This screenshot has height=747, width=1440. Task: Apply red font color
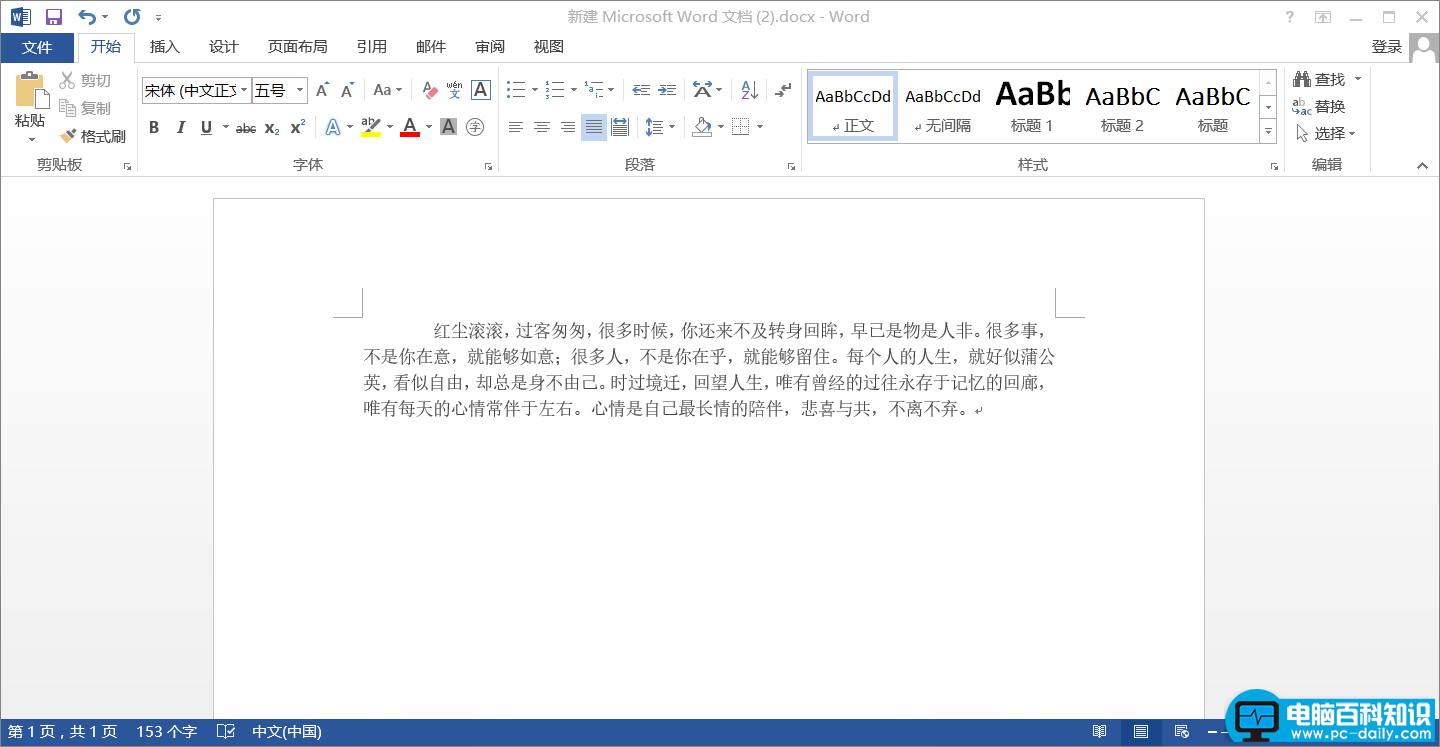tap(409, 127)
